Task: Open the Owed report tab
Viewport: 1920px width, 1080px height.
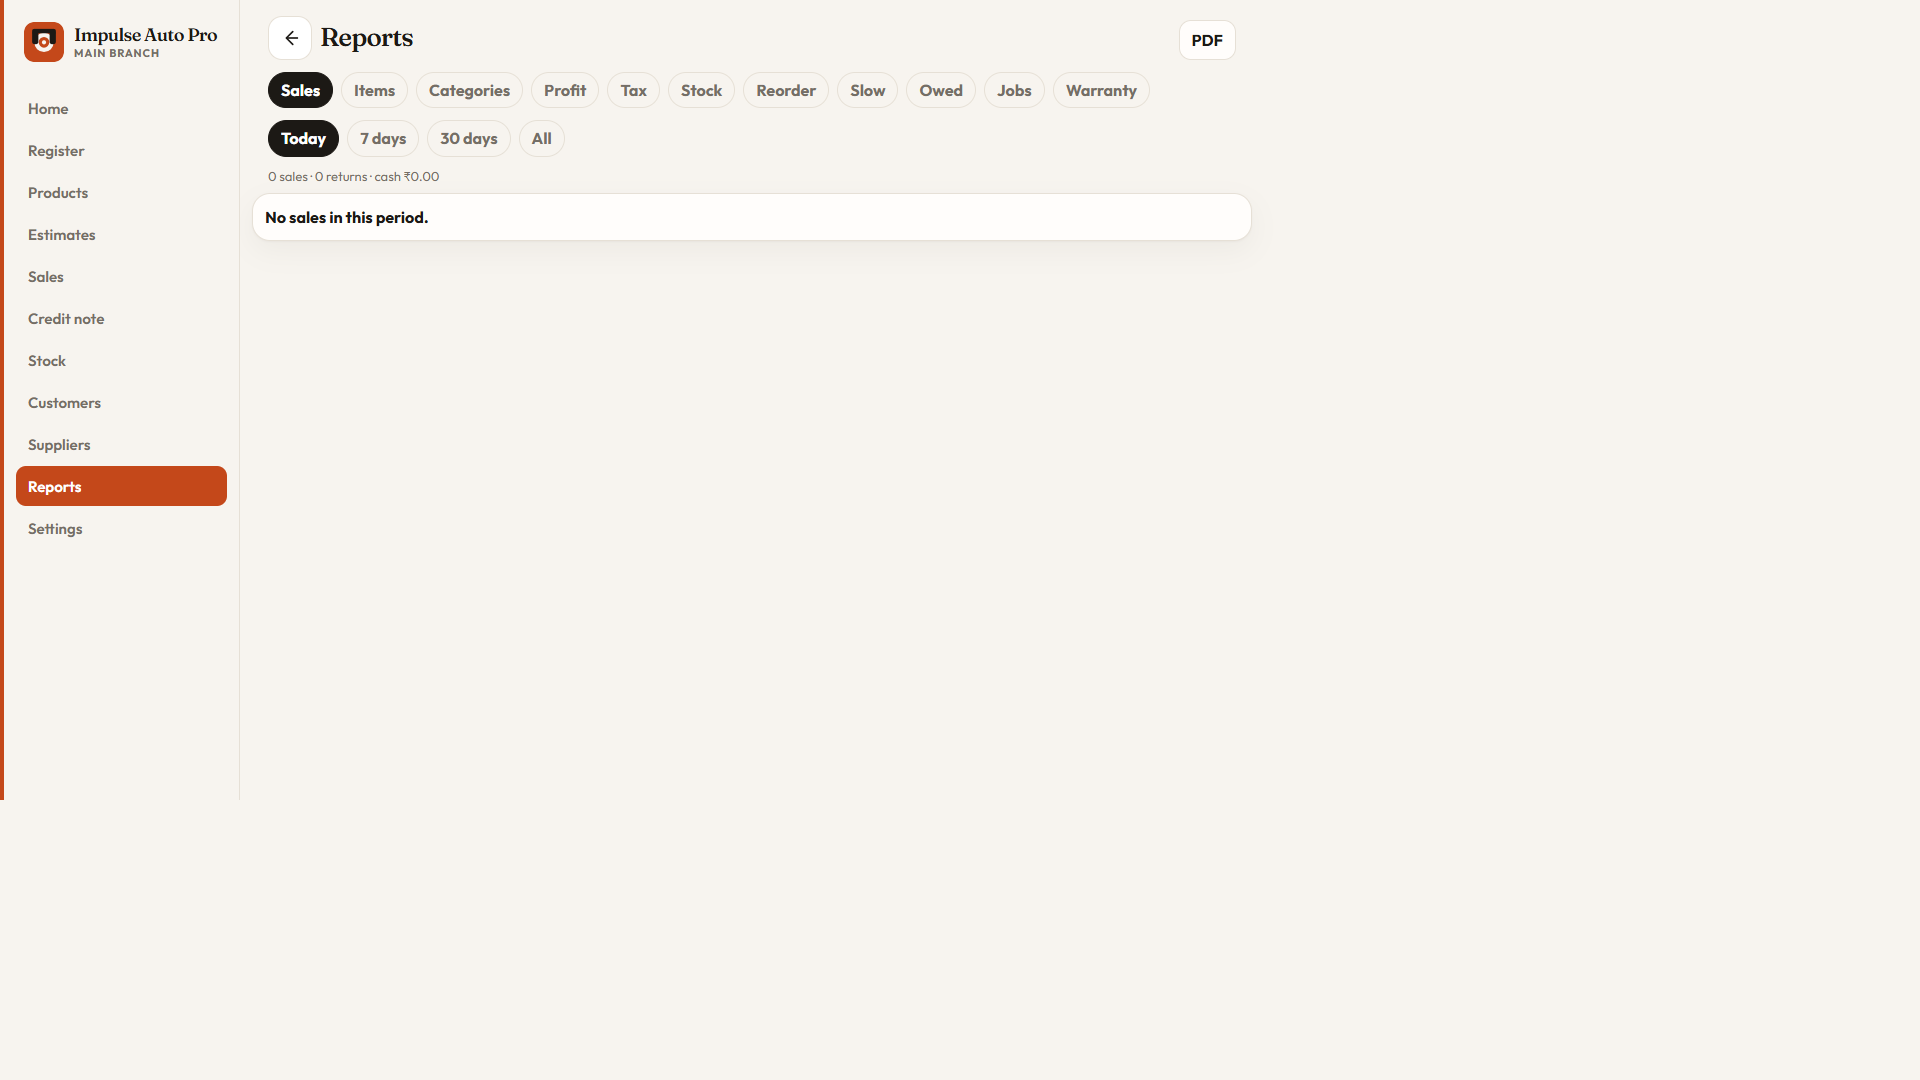Action: point(941,90)
